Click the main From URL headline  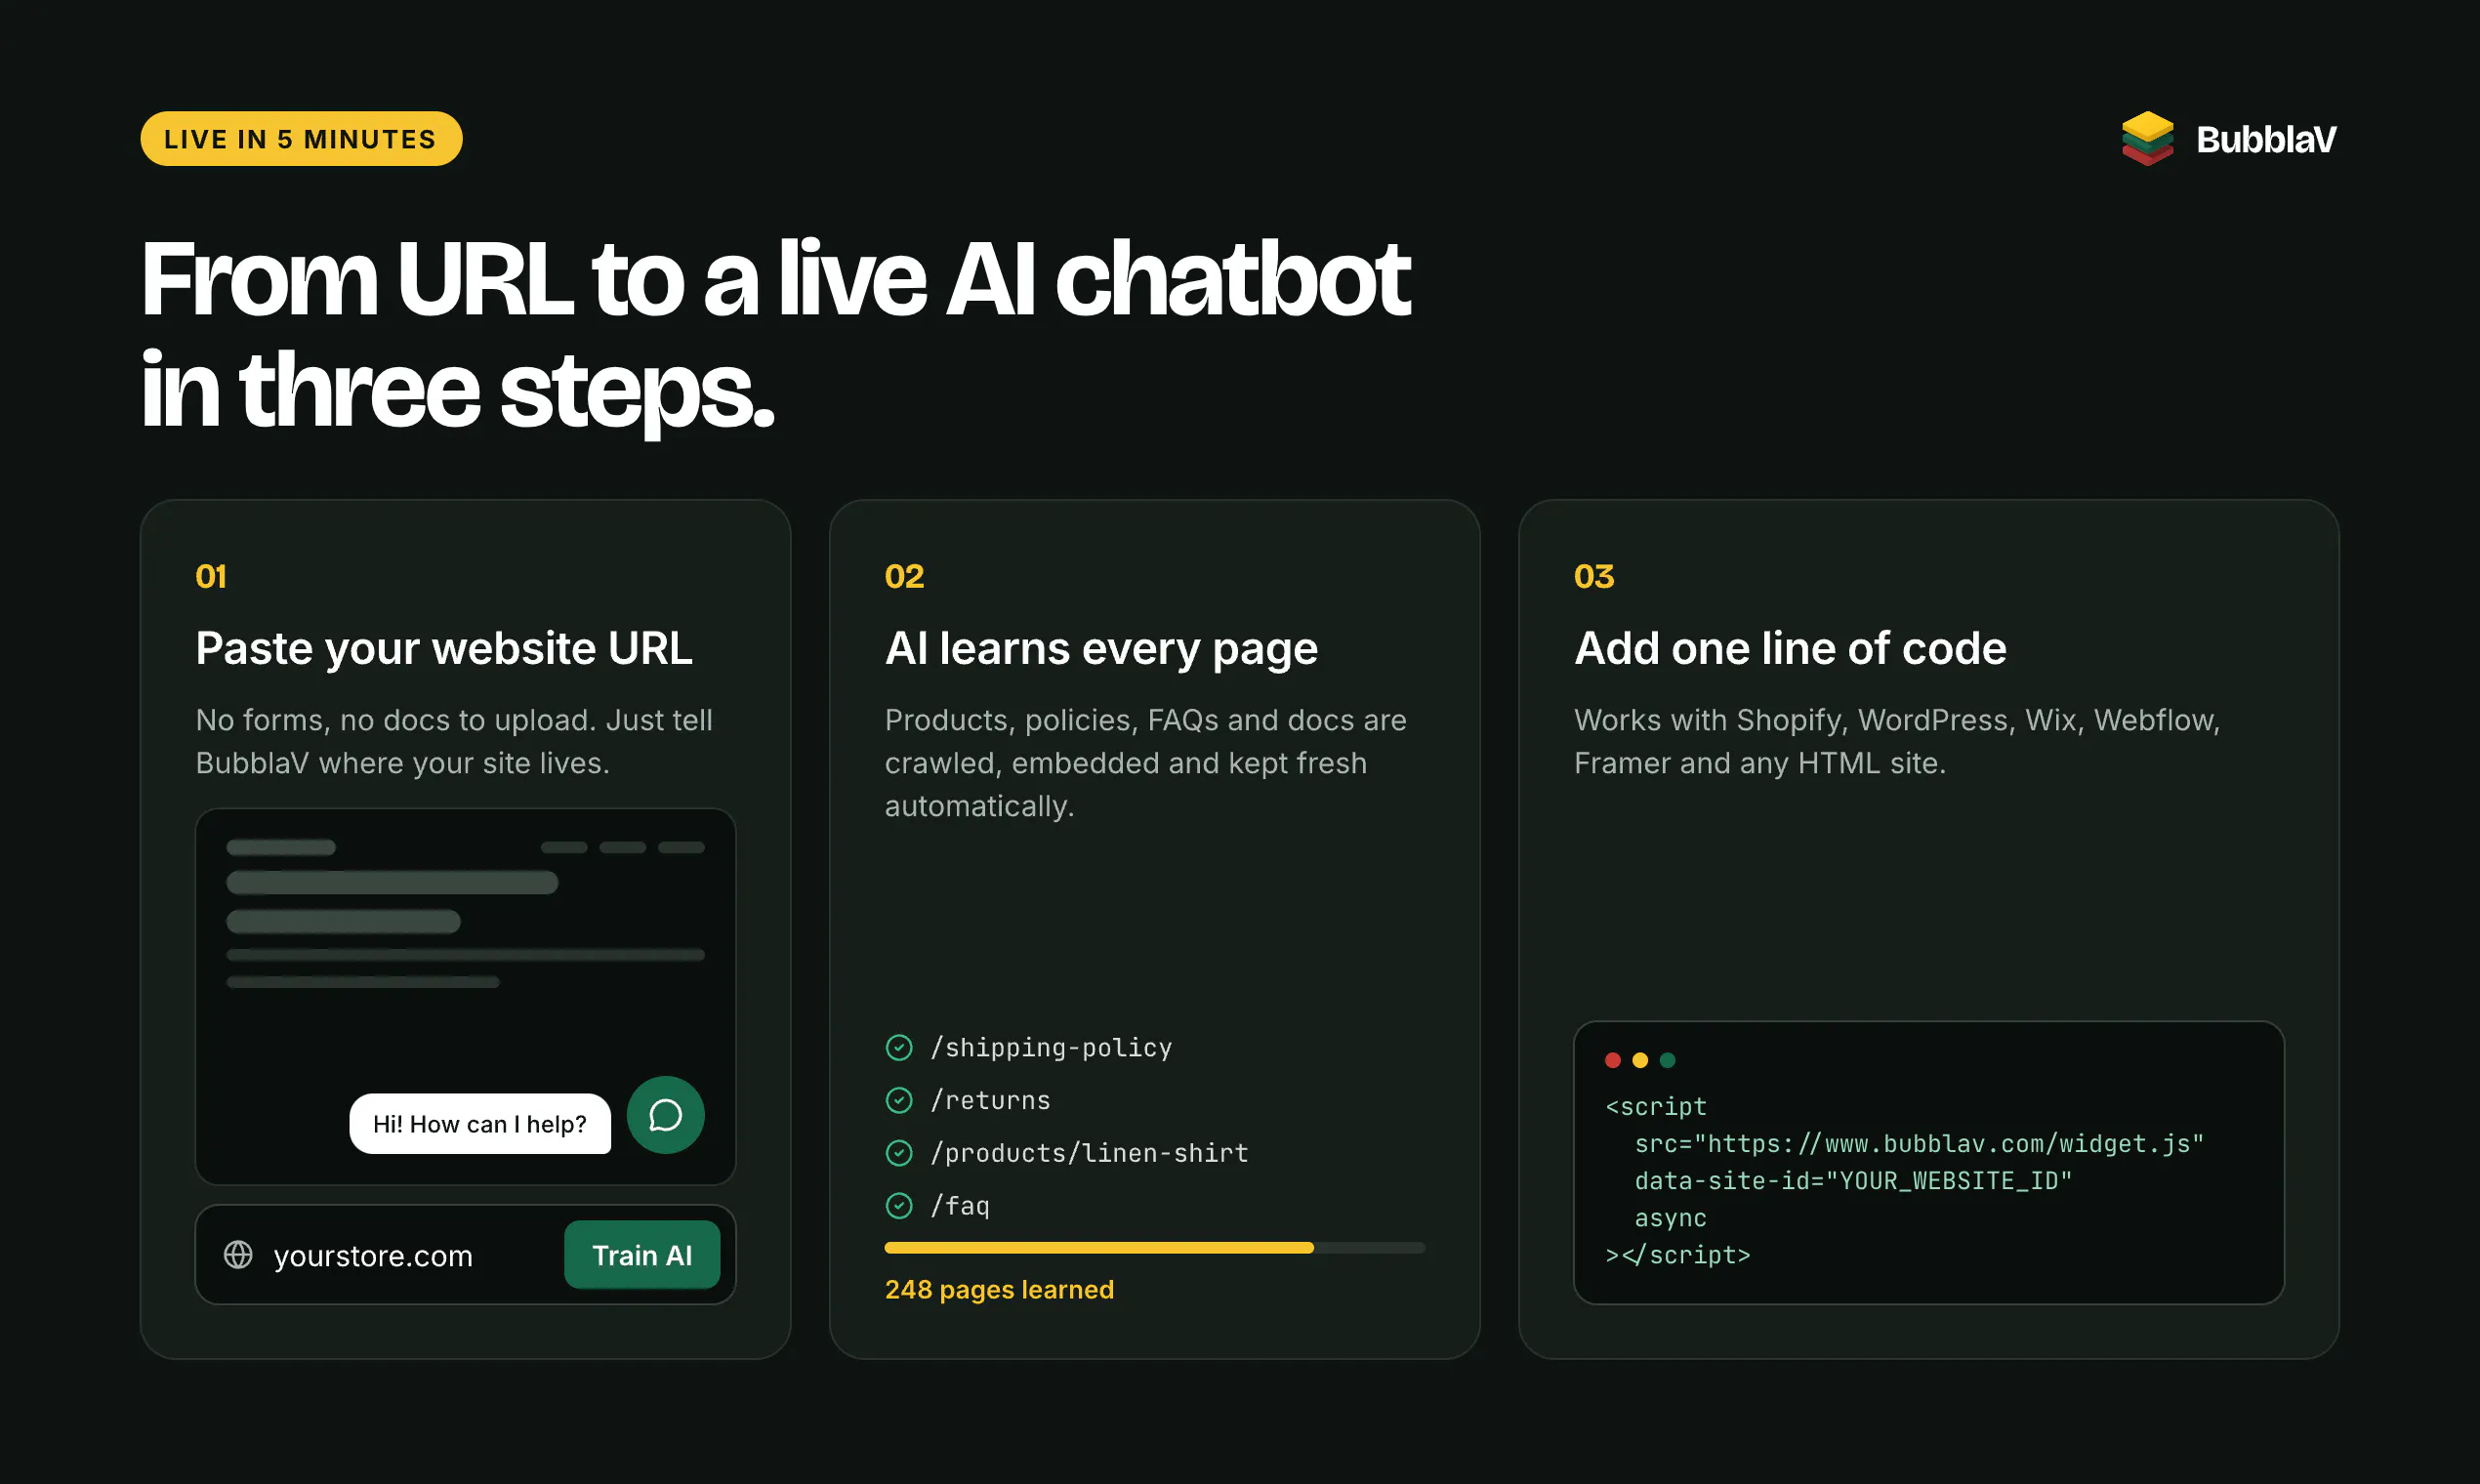(775, 334)
